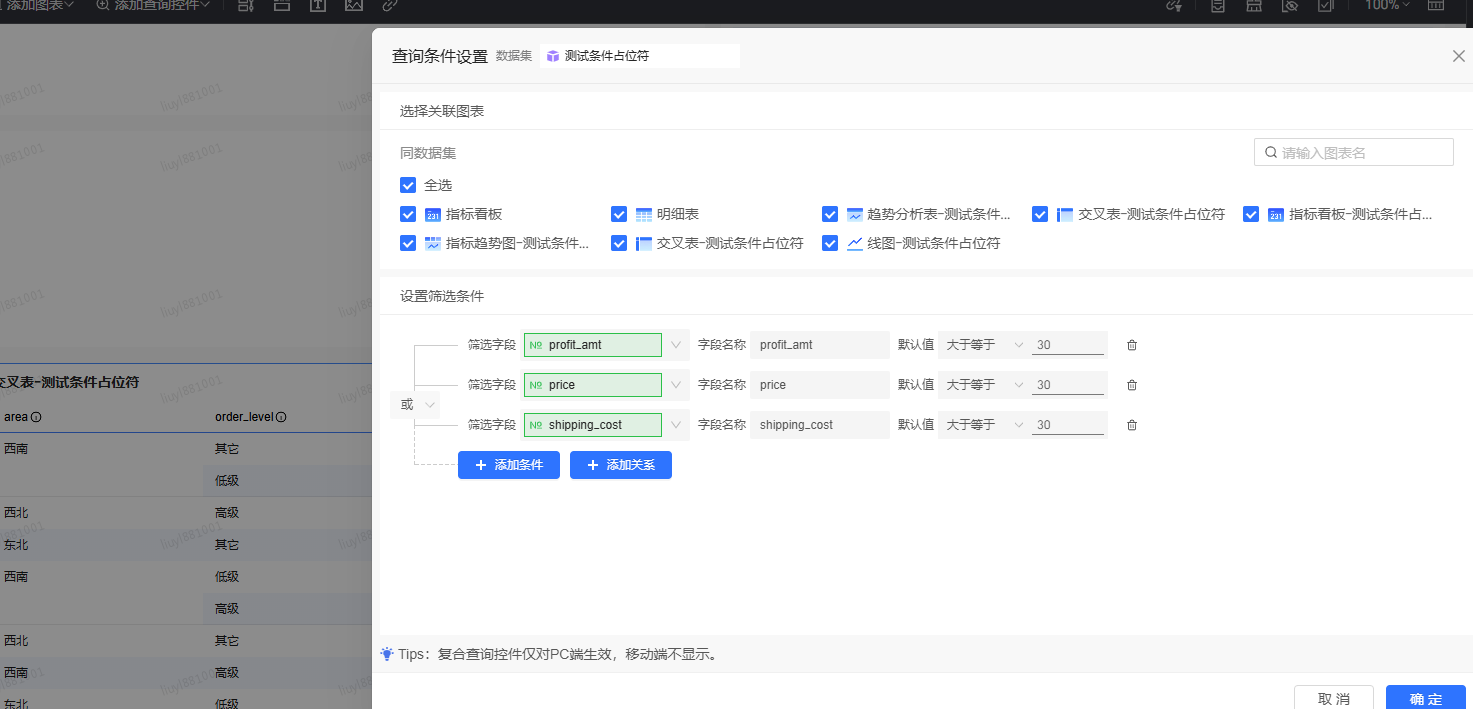Click the 添加关系 button
The image size is (1473, 709).
pos(621,465)
